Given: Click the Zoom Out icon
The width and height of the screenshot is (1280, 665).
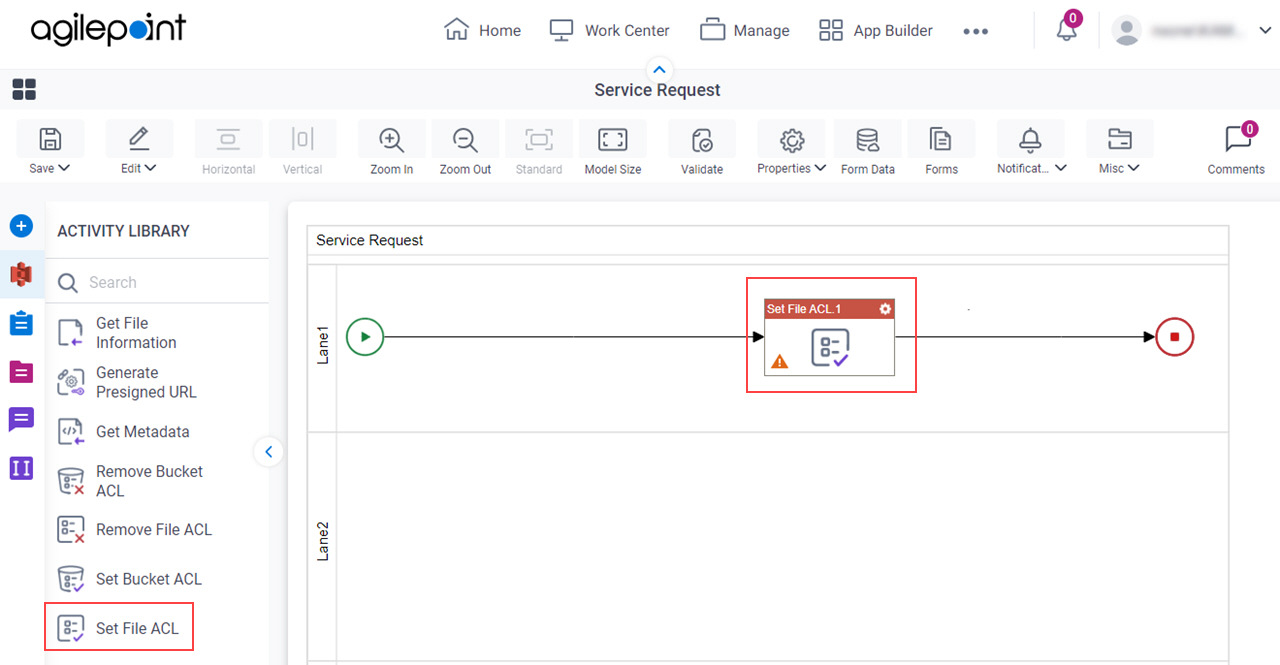Looking at the screenshot, I should [465, 139].
